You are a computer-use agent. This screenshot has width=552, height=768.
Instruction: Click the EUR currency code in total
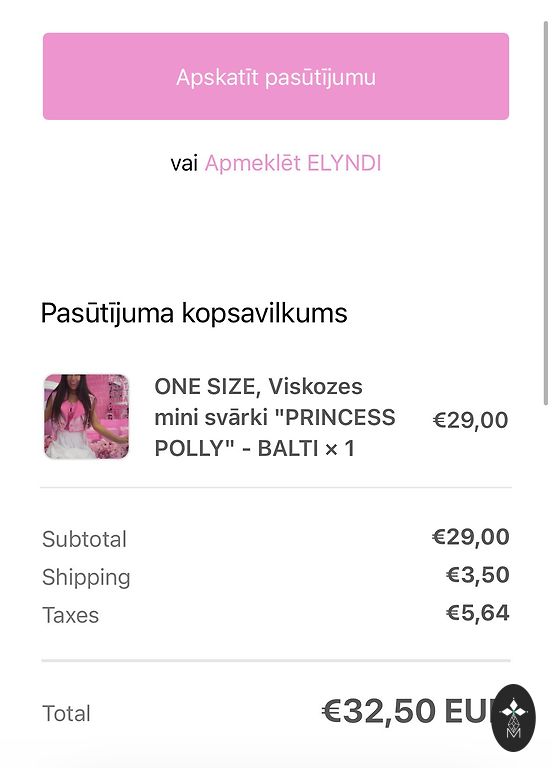point(469,711)
